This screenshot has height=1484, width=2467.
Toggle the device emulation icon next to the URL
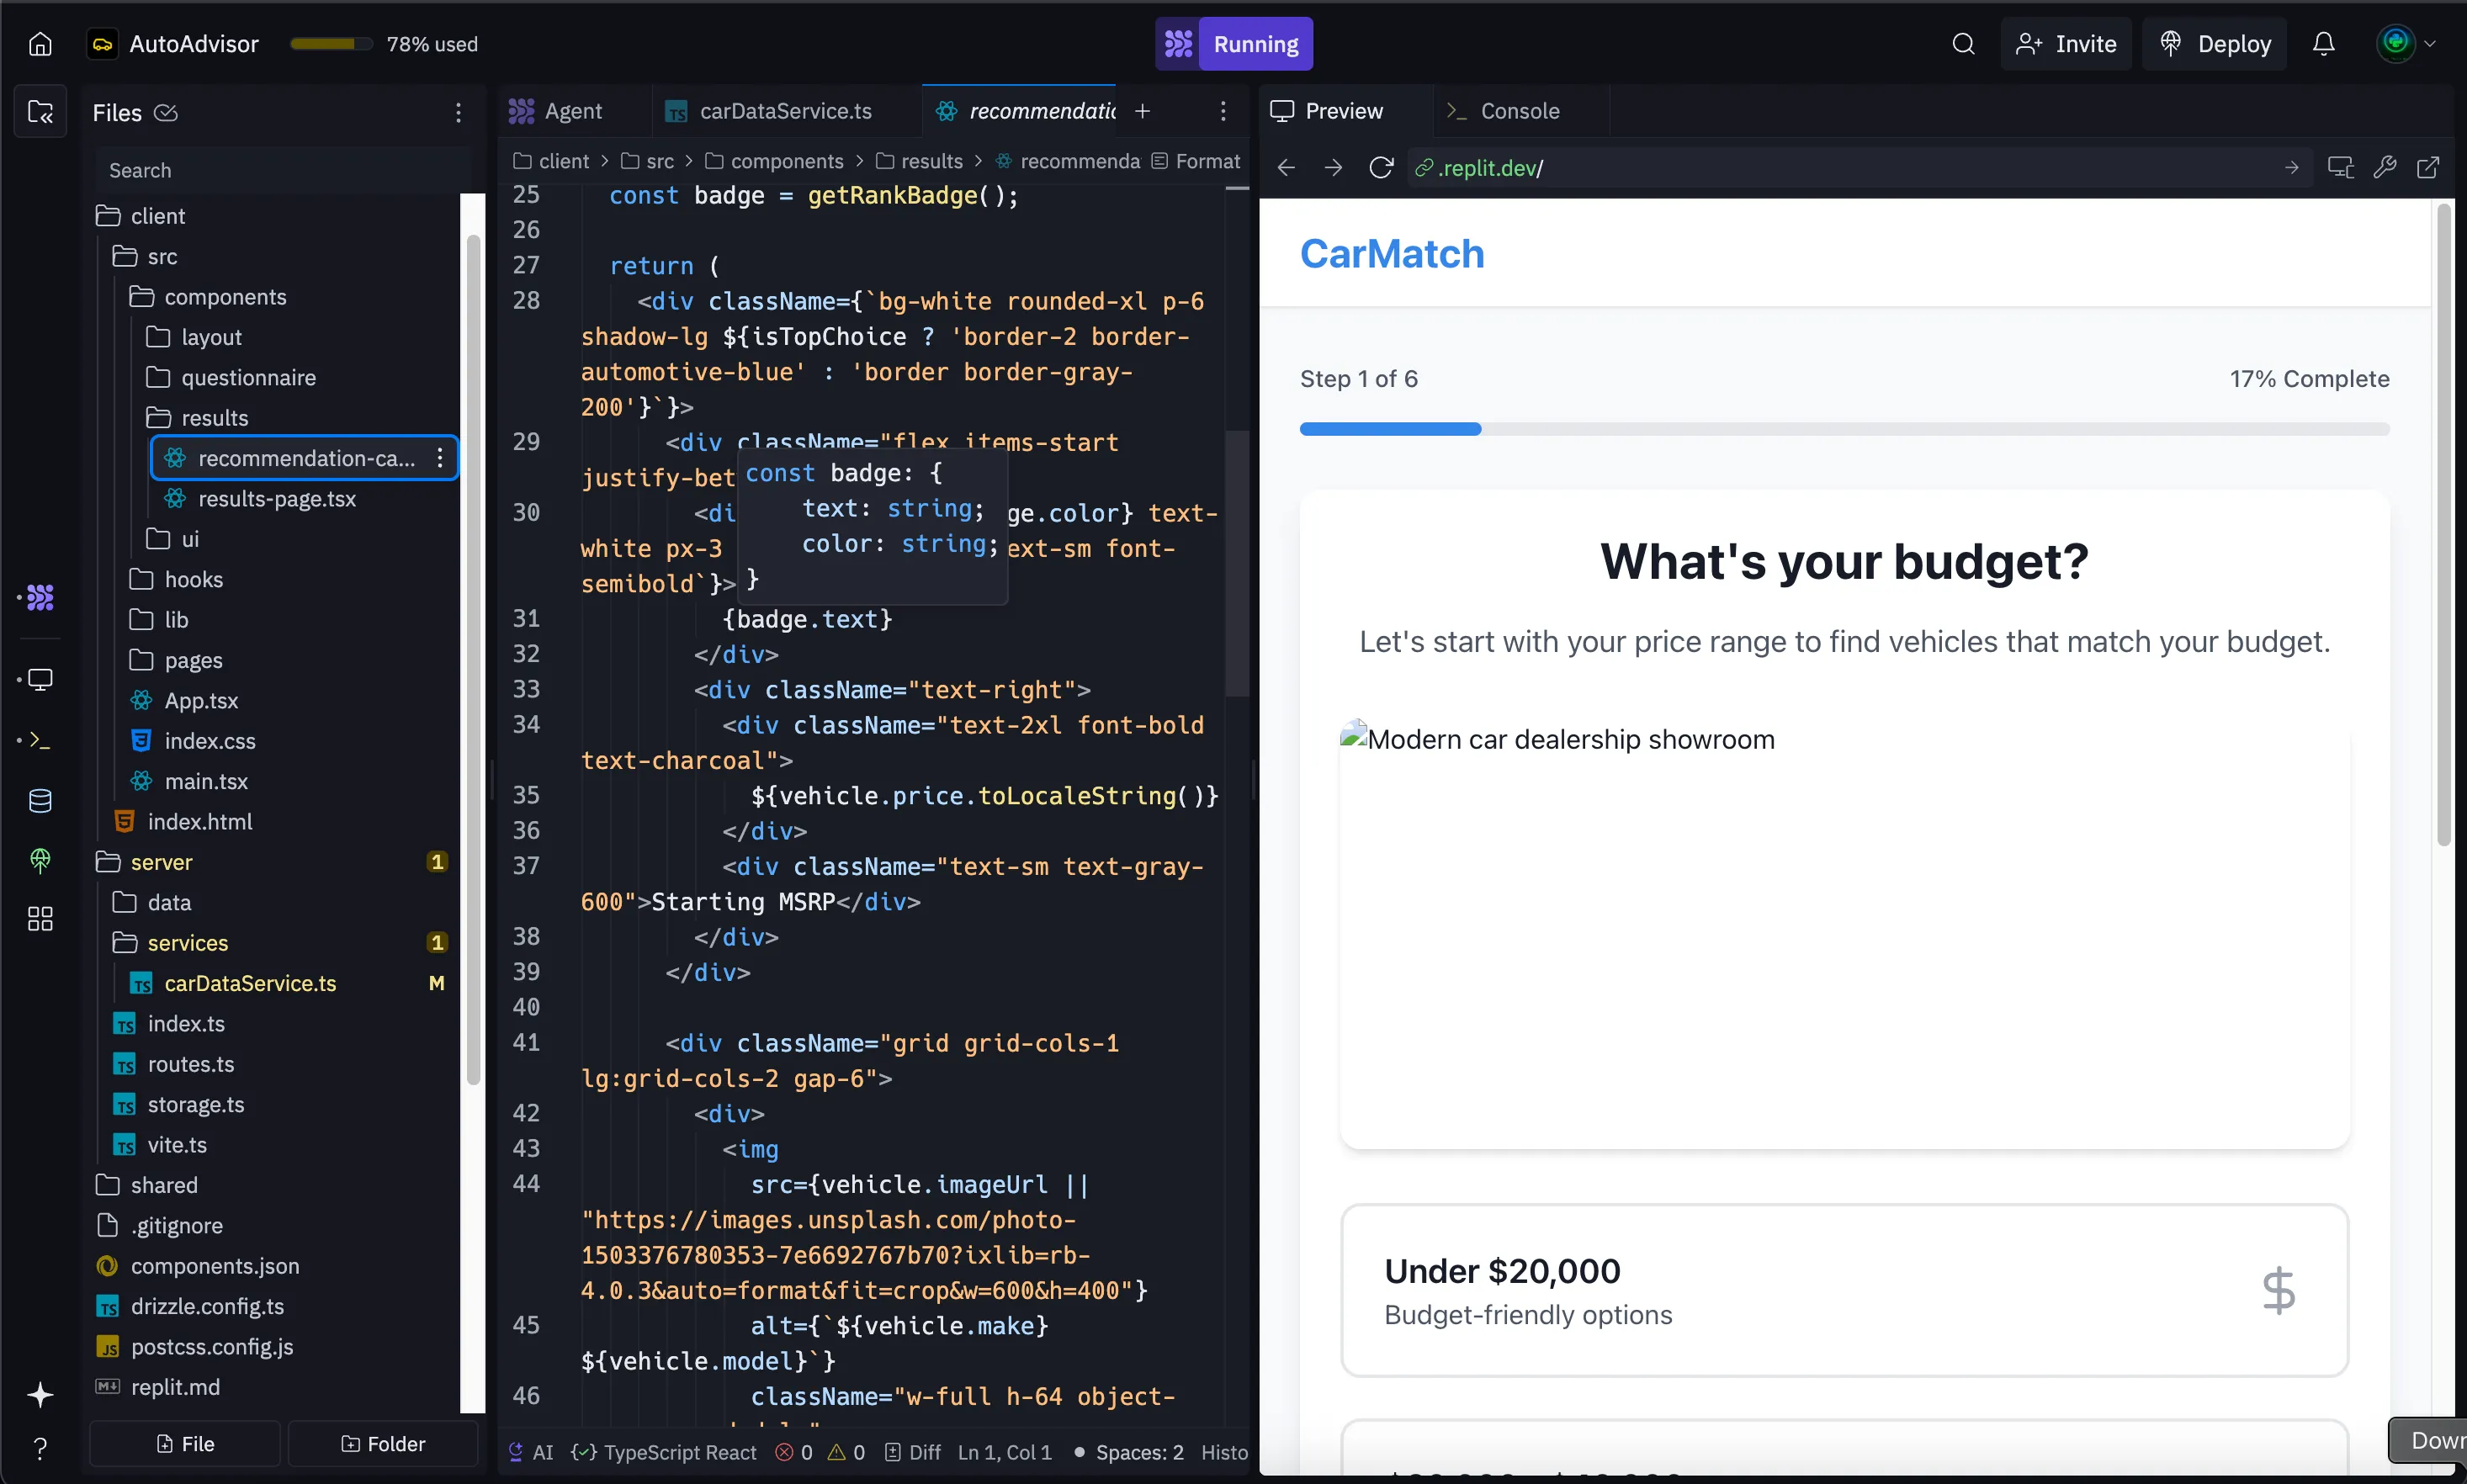[2339, 167]
